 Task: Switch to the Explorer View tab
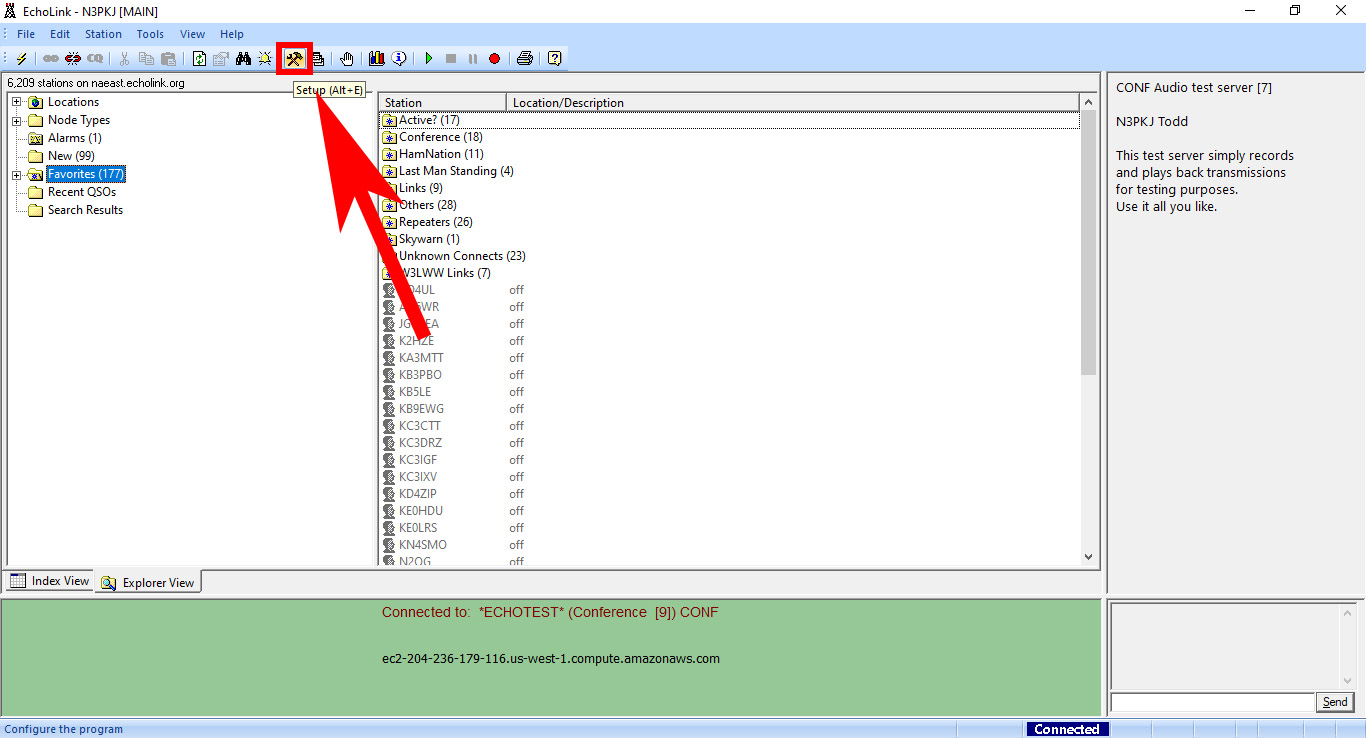[x=148, y=582]
